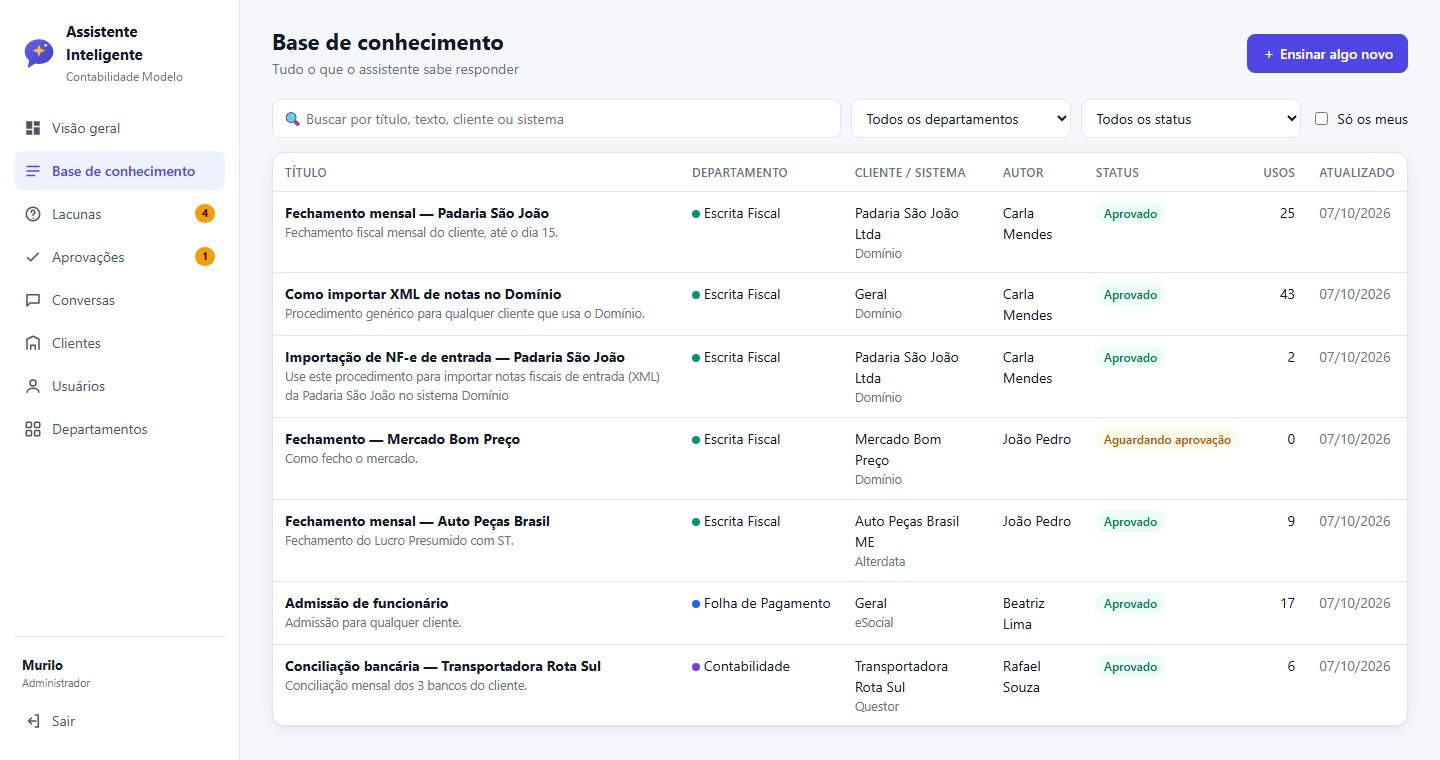The width and height of the screenshot is (1440, 760).
Task: Go to Visão geral in sidebar
Action: (x=119, y=128)
